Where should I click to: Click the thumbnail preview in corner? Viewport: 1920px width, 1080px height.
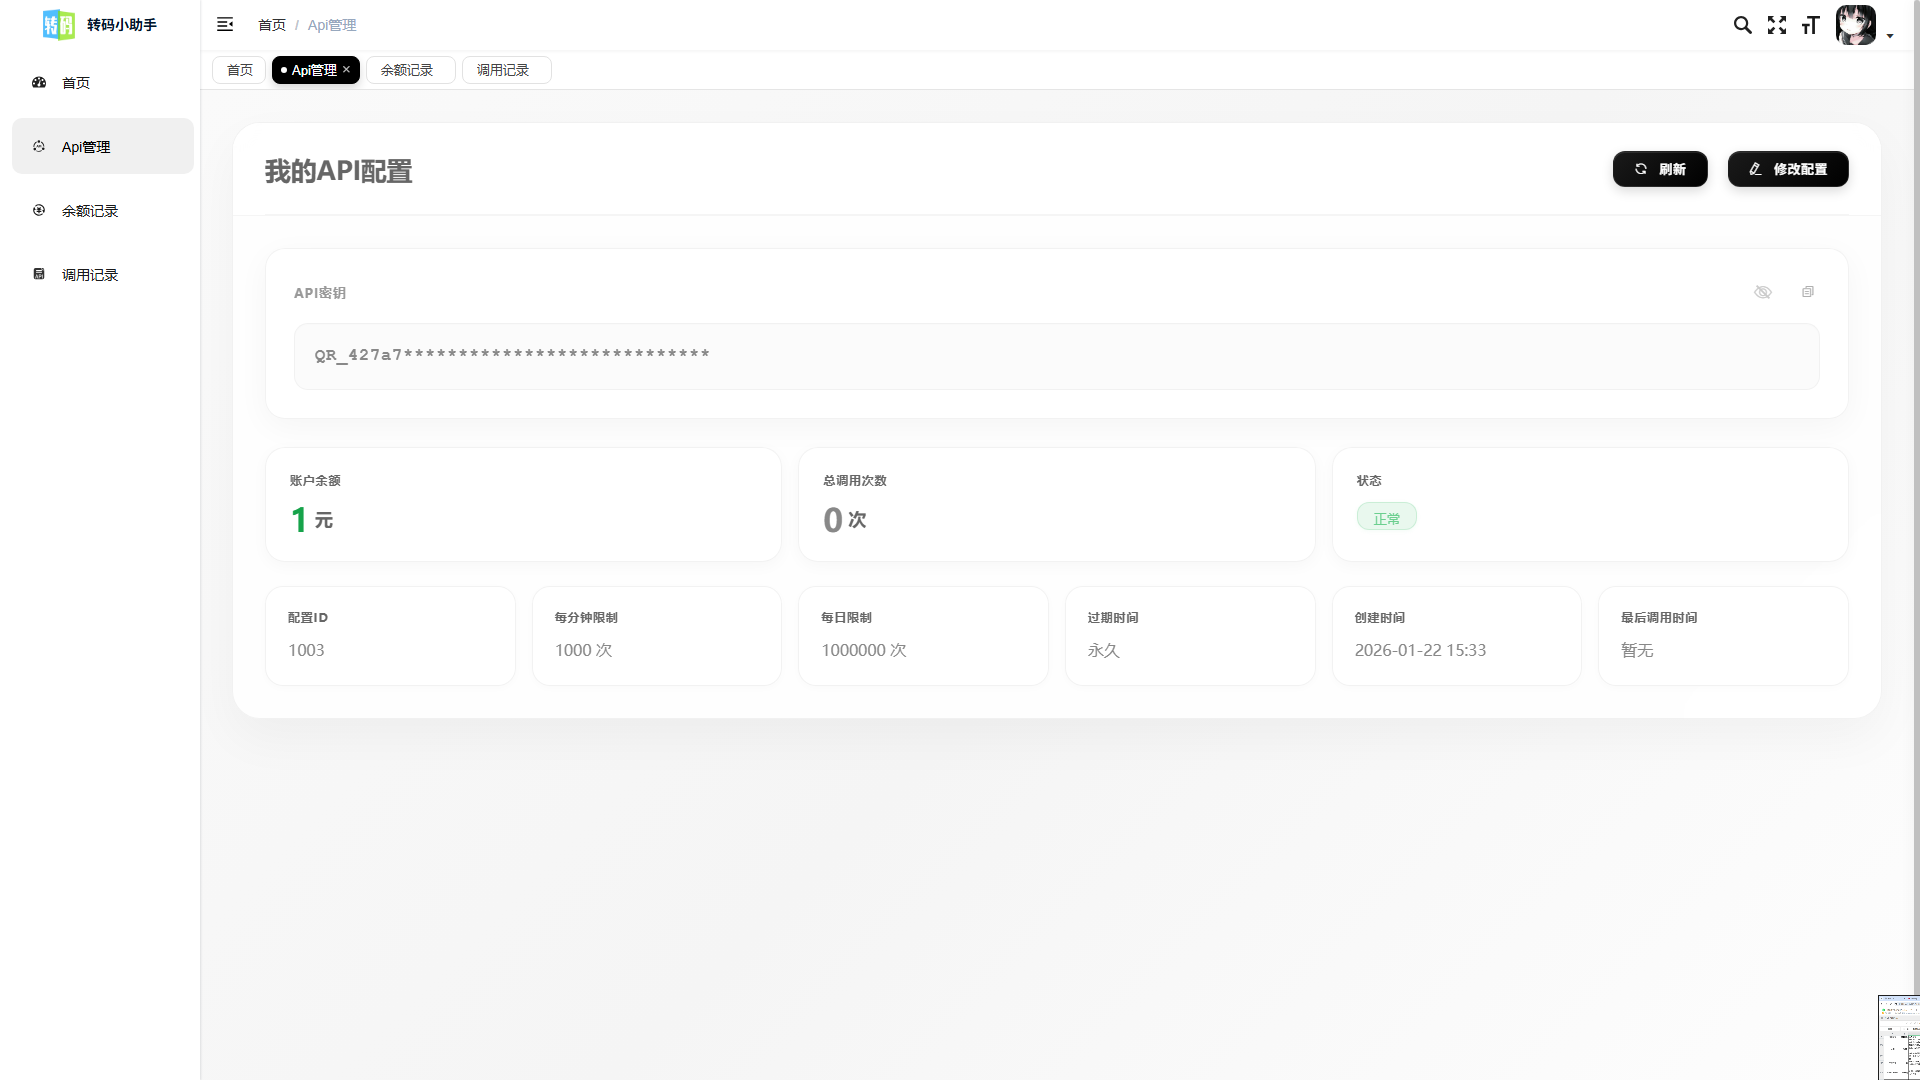pyautogui.click(x=1898, y=1037)
